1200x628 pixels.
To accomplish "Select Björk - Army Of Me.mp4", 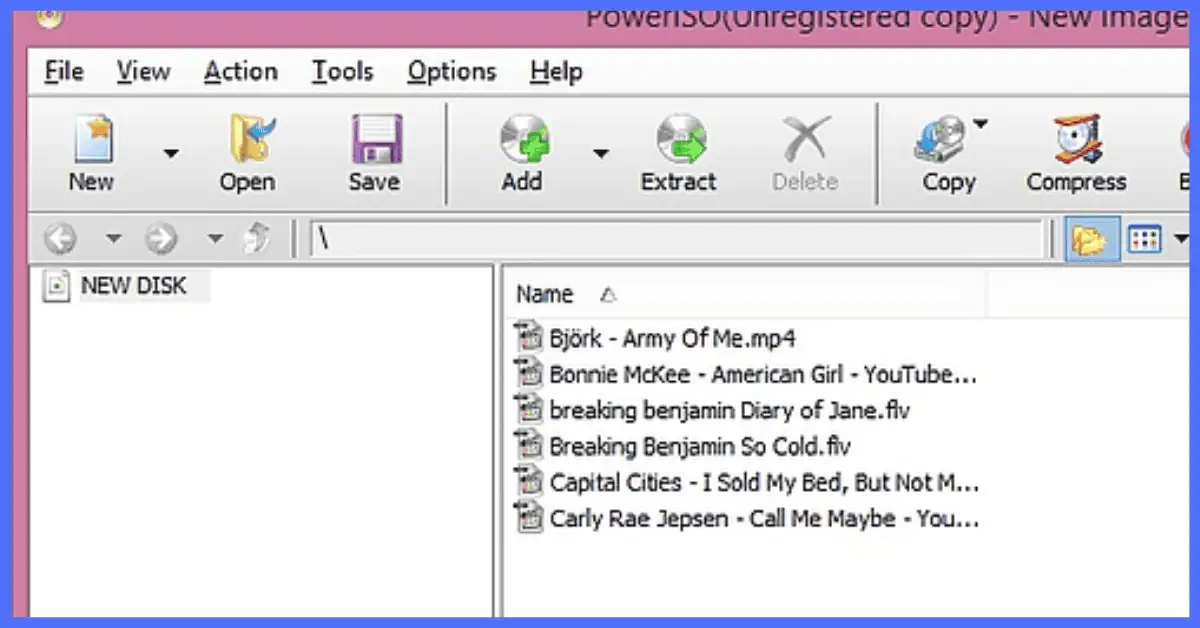I will [x=672, y=338].
